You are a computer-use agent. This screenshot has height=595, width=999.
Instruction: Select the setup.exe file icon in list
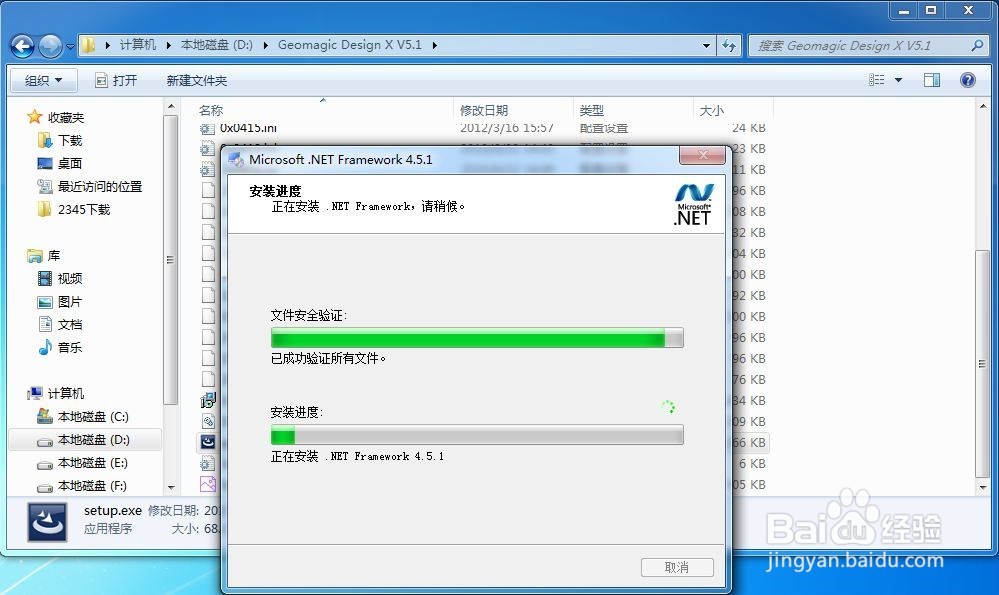pyautogui.click(x=208, y=441)
